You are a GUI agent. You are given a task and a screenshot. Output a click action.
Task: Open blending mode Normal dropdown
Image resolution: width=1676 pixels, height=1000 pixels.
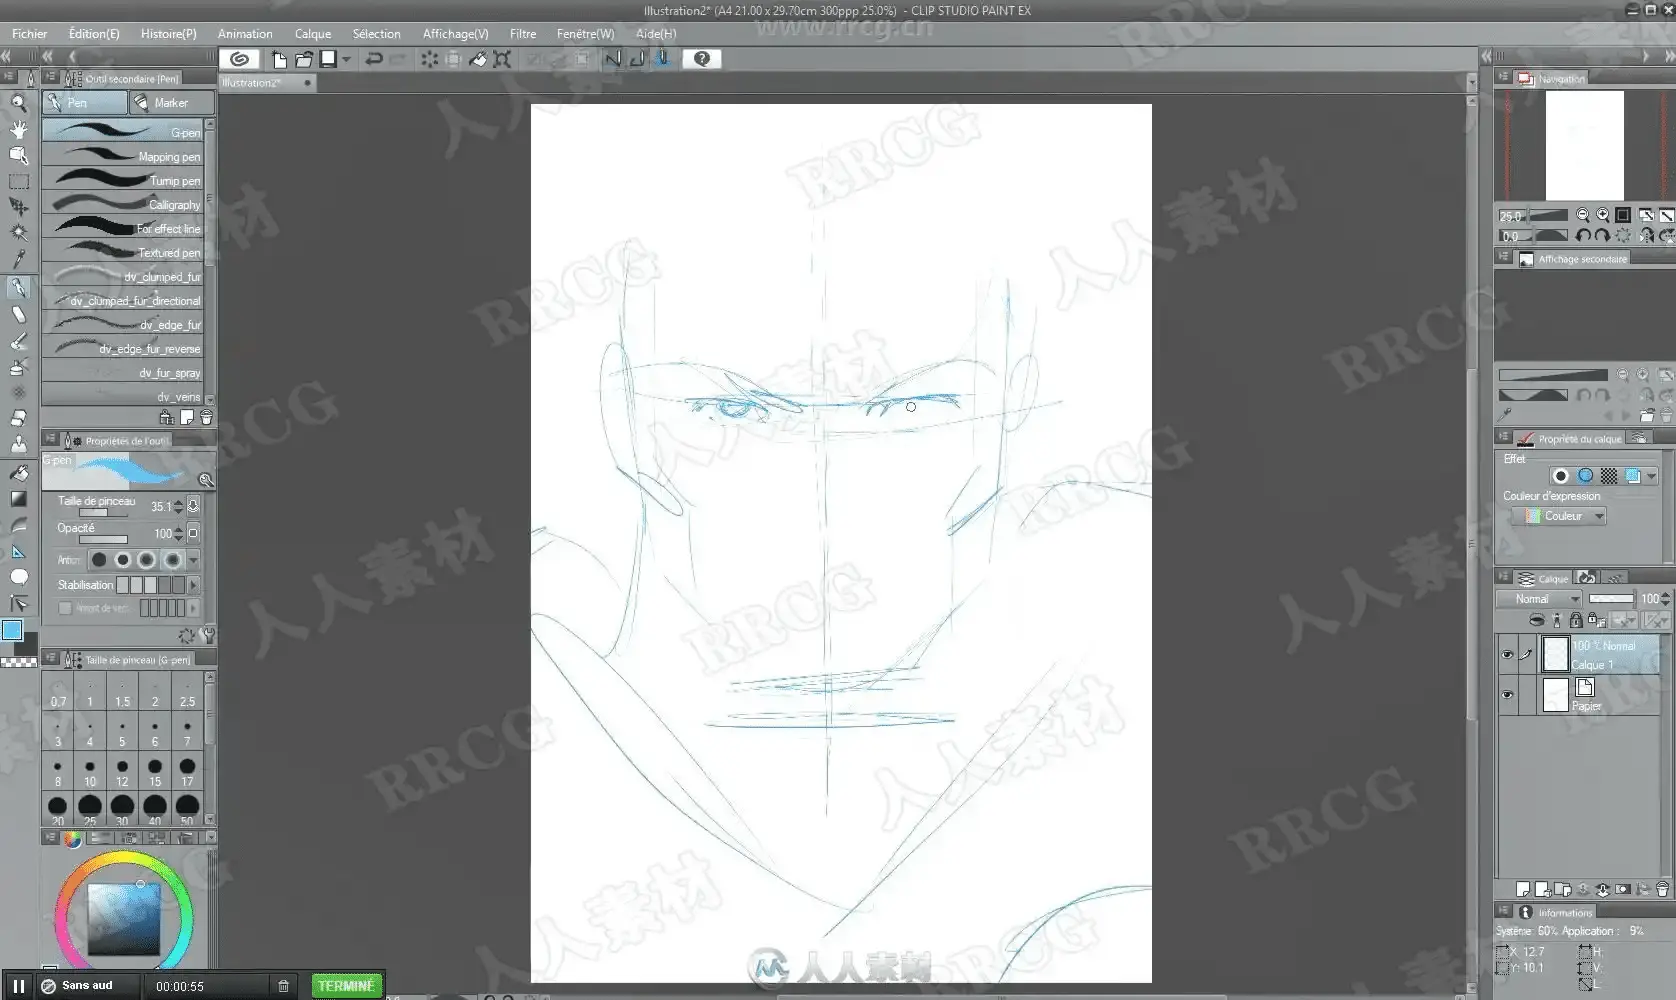tap(1539, 599)
